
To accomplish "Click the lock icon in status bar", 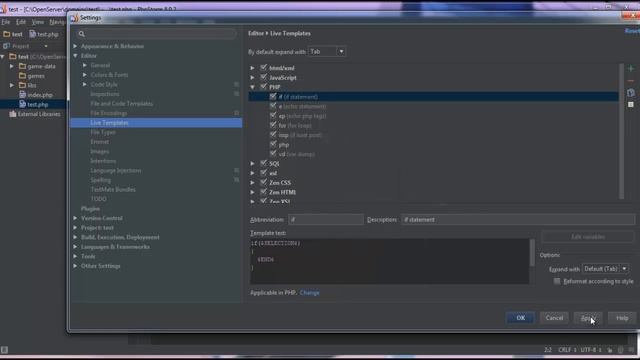I will tap(609, 350).
